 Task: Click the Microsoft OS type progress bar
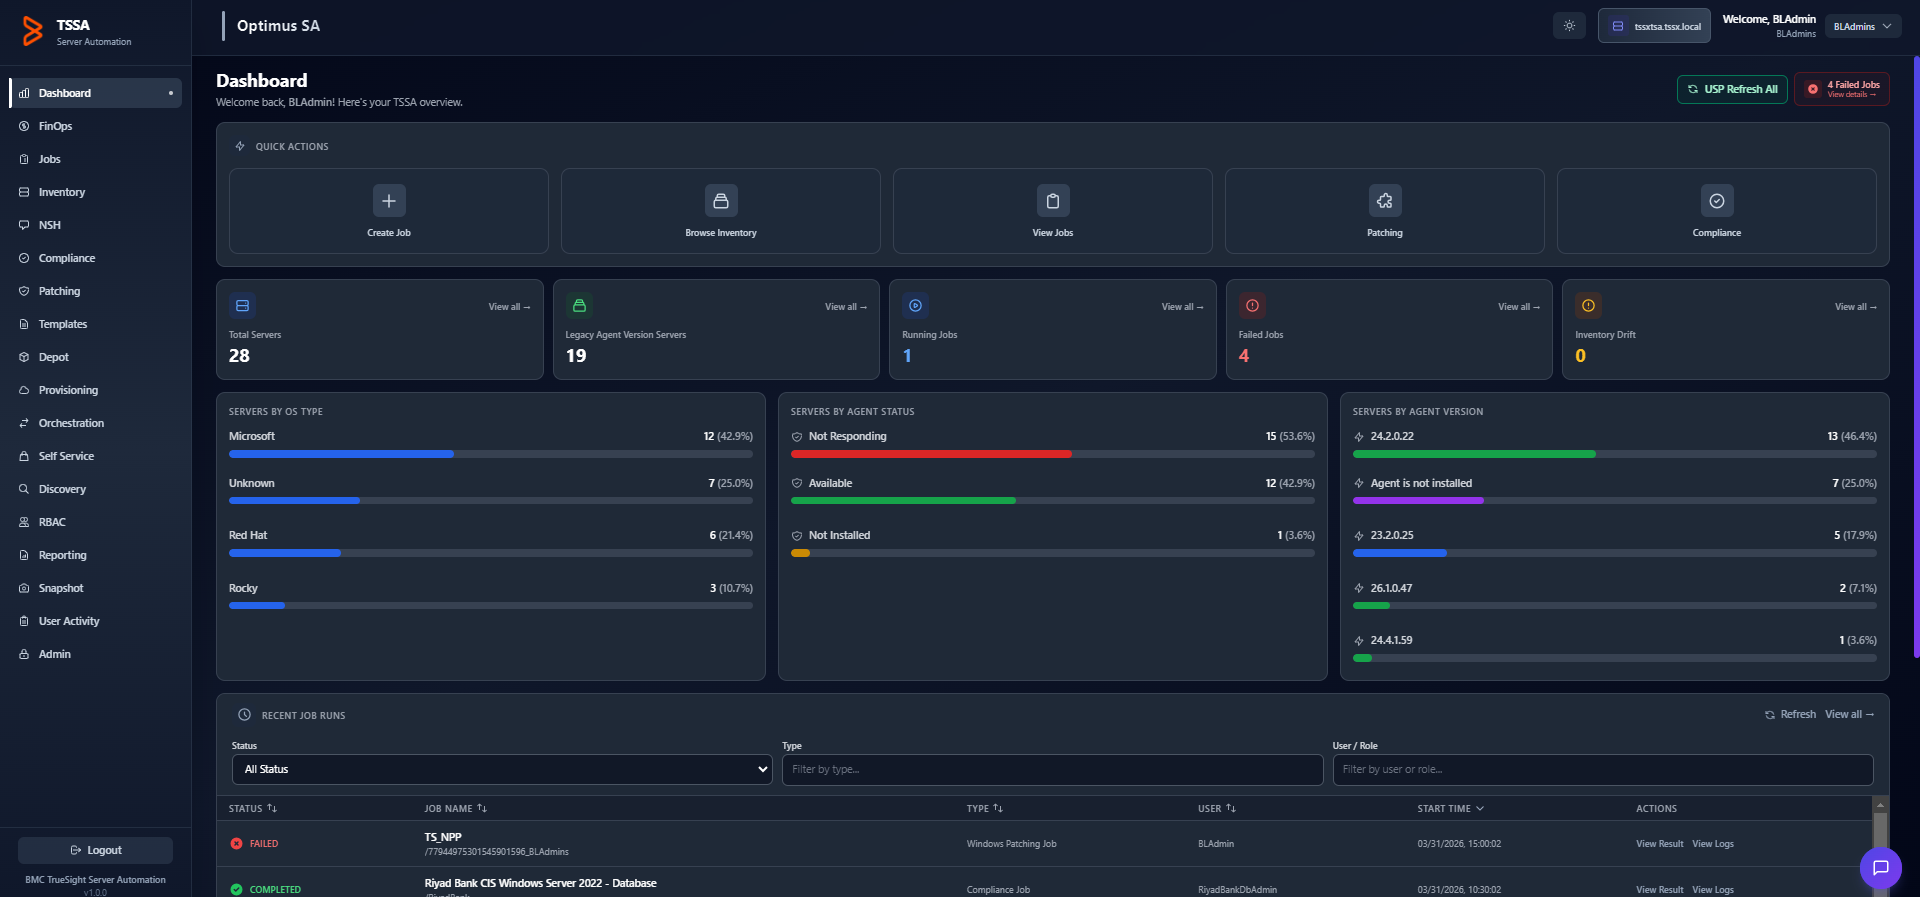pyautogui.click(x=491, y=454)
